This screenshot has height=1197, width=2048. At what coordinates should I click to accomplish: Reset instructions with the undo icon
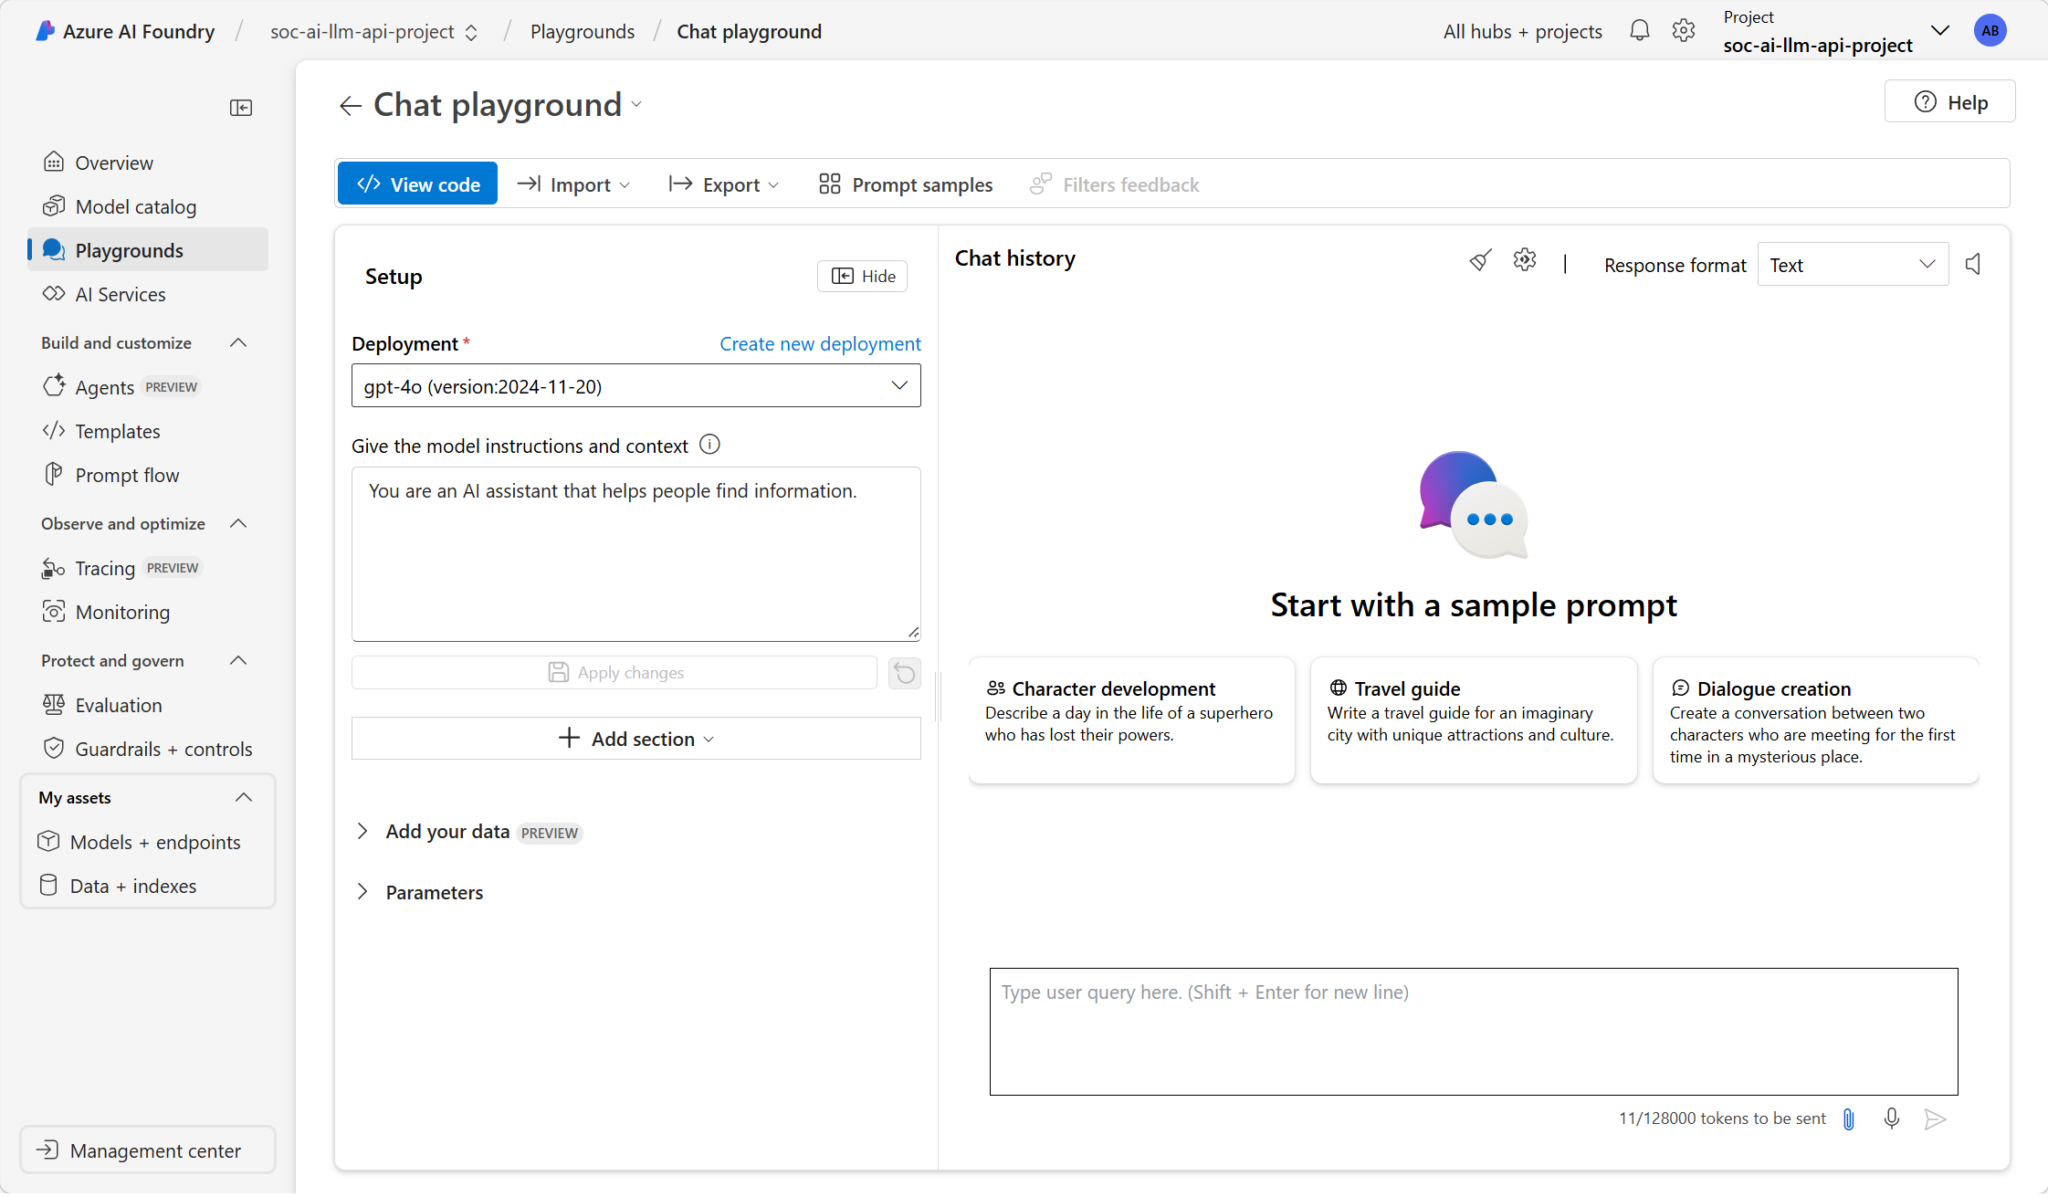904,673
